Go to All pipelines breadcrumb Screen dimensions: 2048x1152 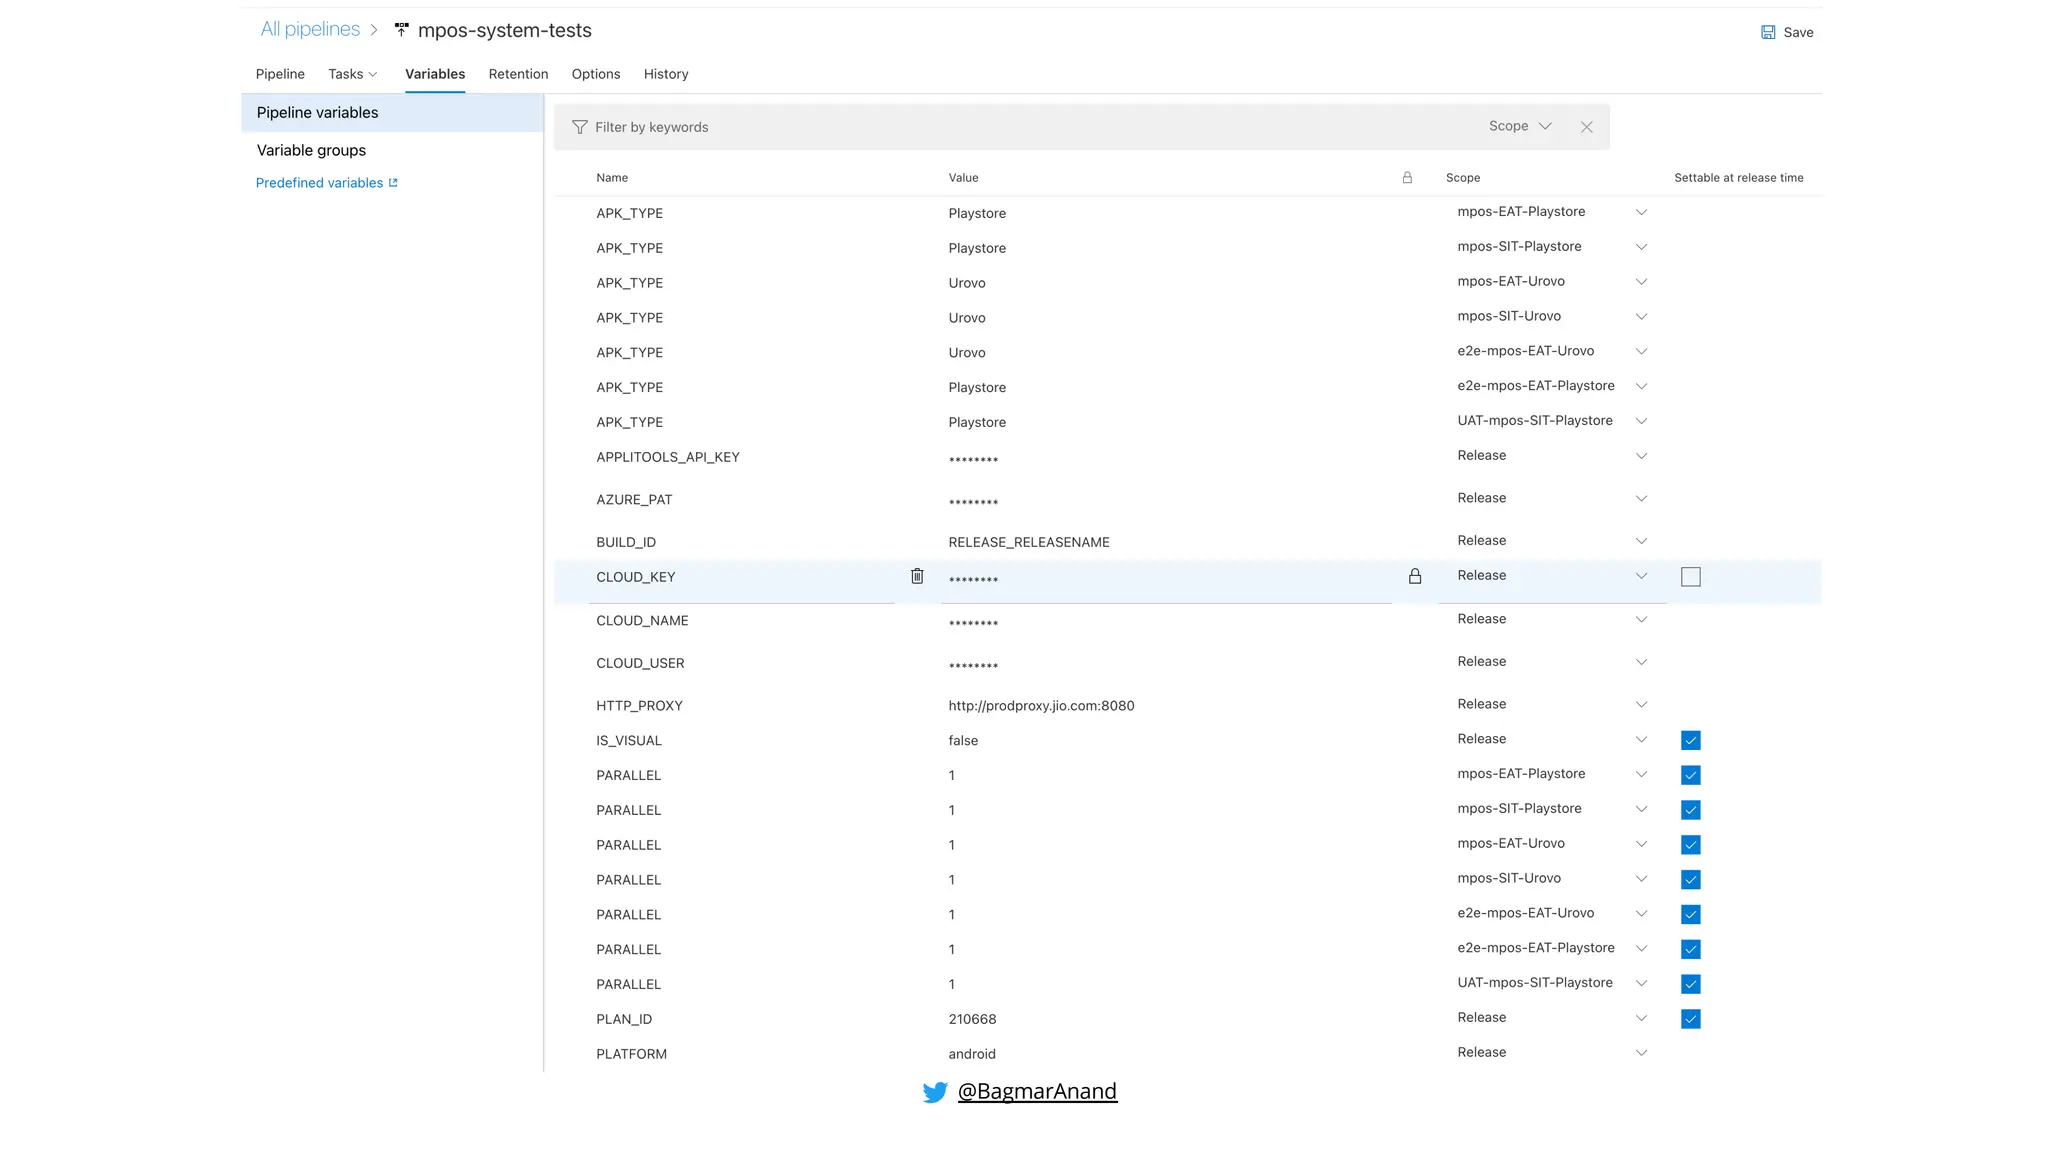[x=310, y=29]
